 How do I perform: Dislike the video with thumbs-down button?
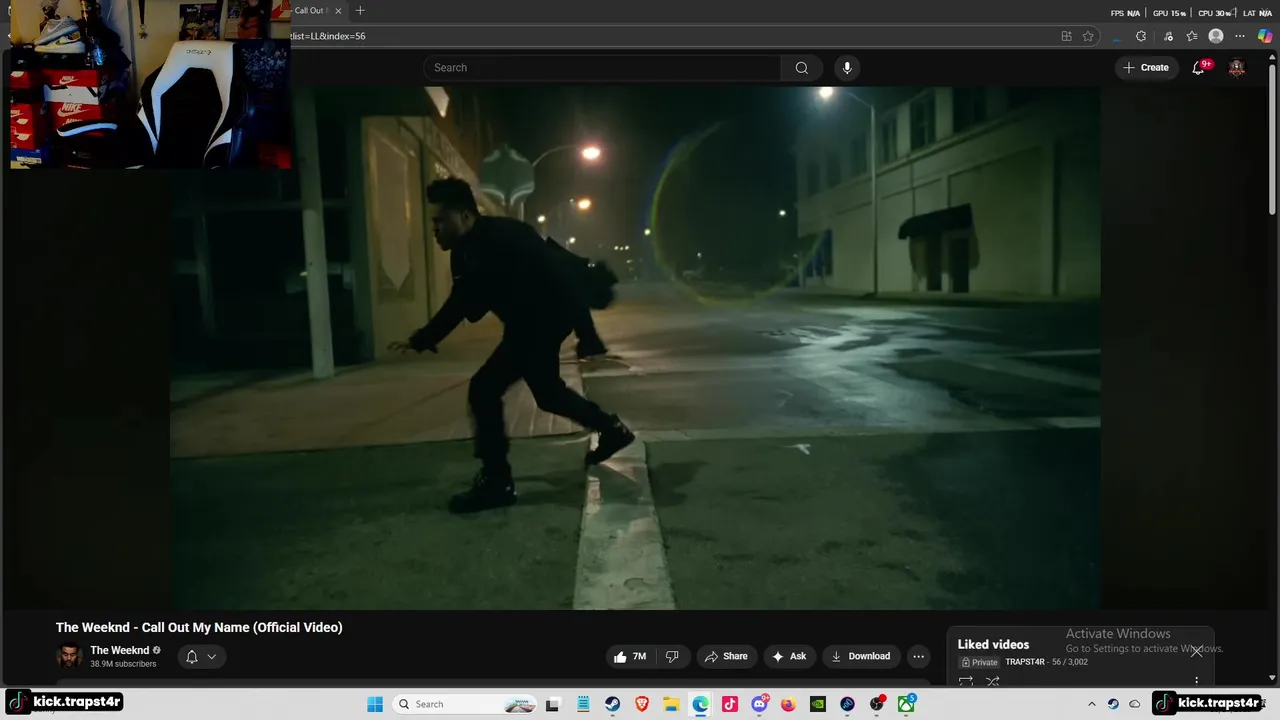pyautogui.click(x=672, y=657)
